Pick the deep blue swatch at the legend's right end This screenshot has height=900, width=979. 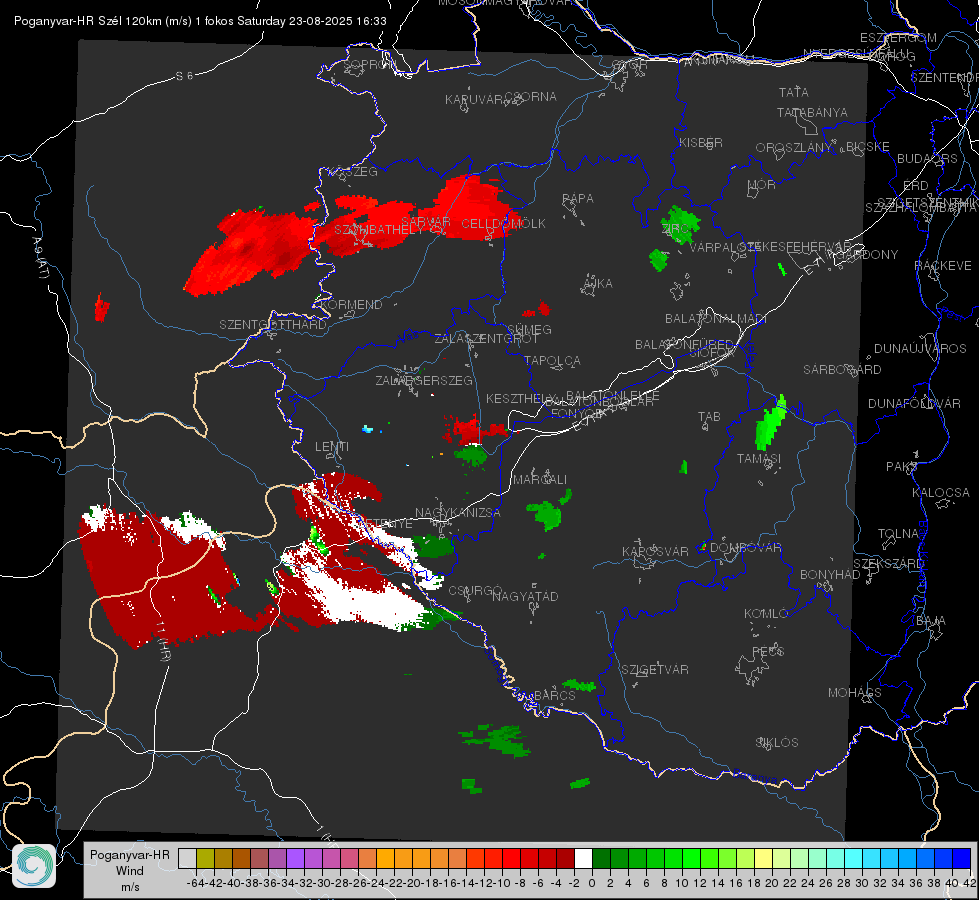962,859
